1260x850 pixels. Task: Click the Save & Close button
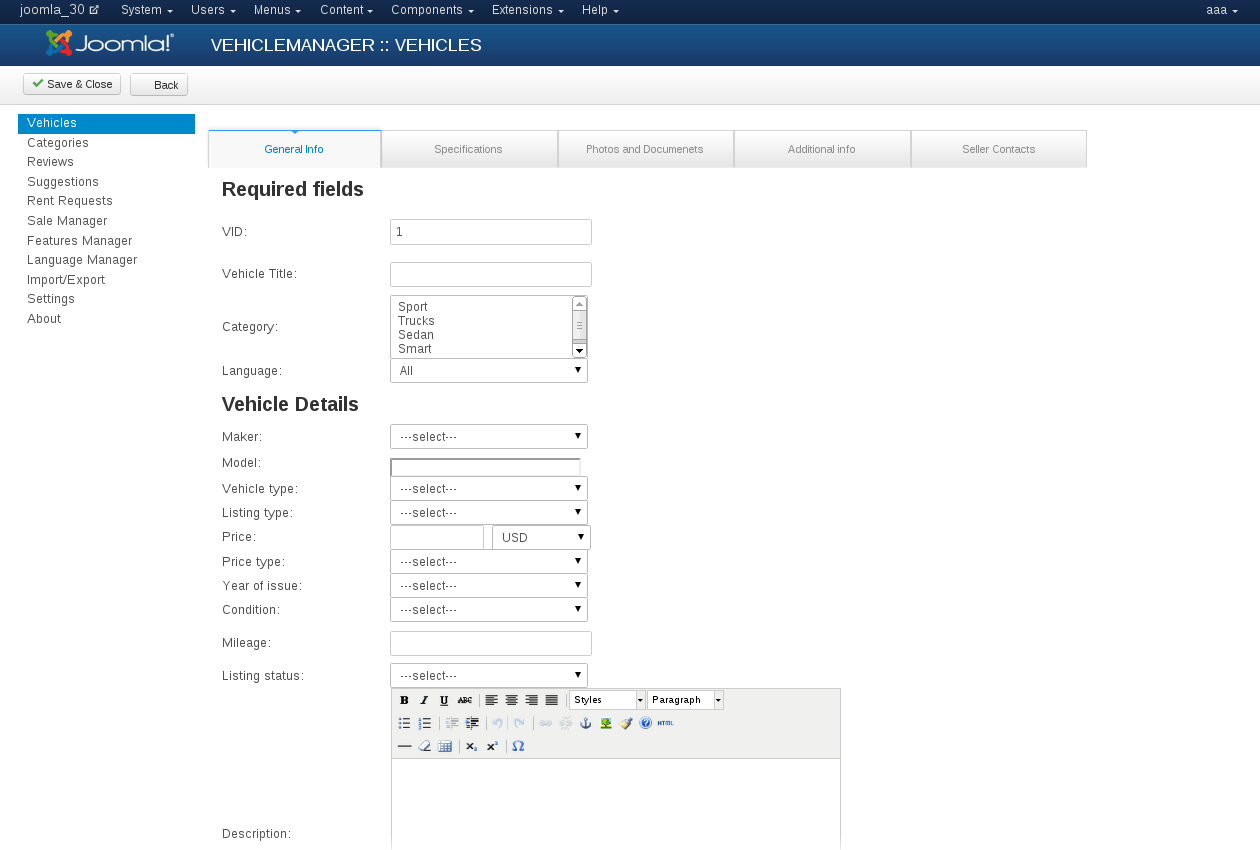pos(71,84)
